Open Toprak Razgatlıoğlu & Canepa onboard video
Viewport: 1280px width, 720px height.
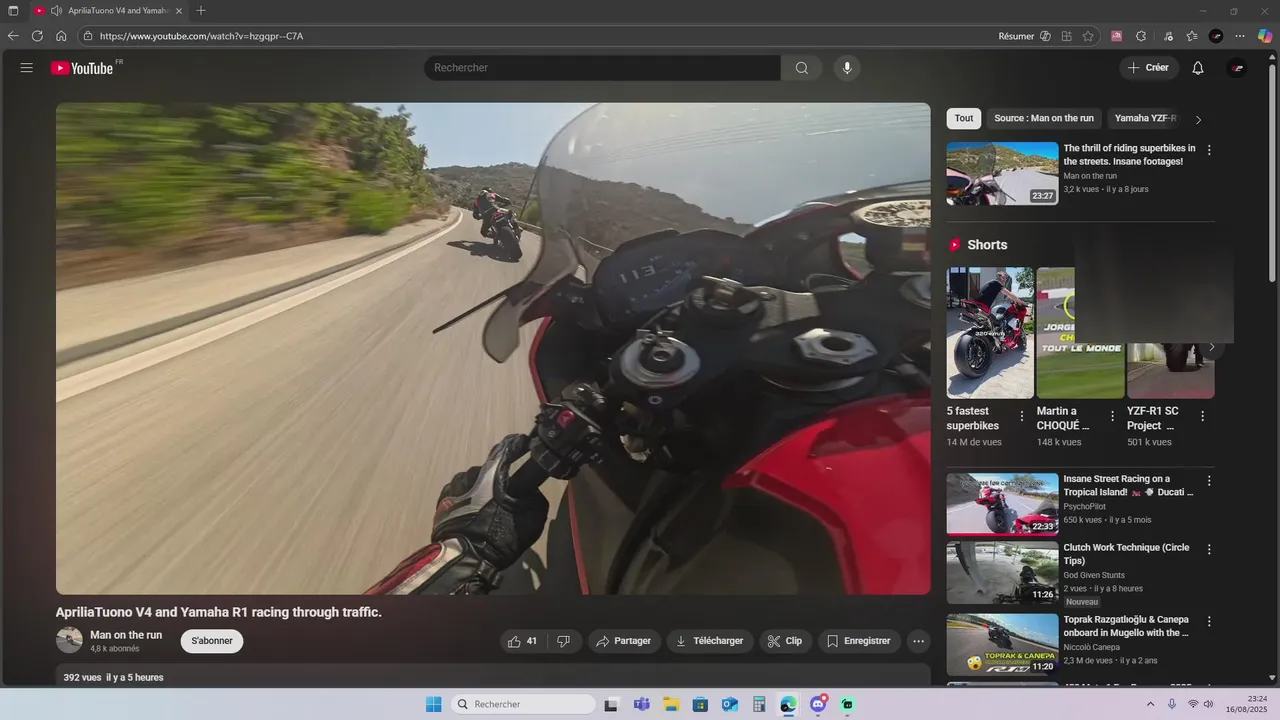tap(1002, 644)
